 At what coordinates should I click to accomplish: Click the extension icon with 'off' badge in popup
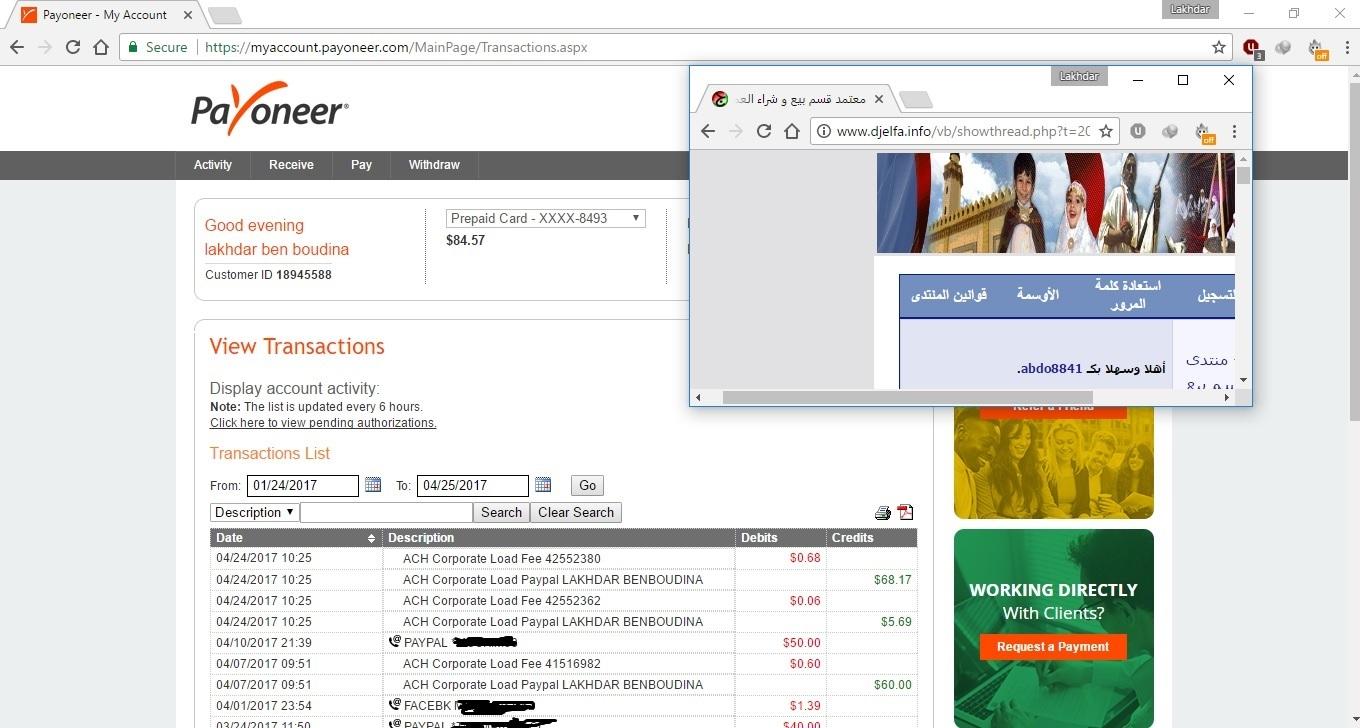1202,133
